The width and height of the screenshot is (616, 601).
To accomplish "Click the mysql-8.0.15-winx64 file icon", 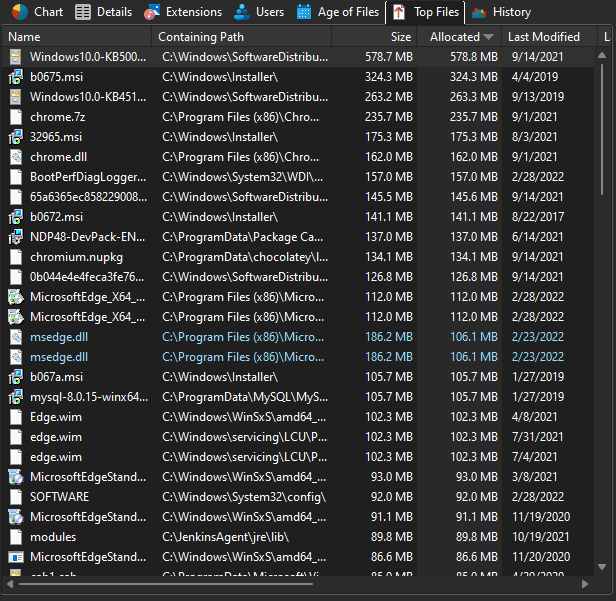I will pos(16,397).
